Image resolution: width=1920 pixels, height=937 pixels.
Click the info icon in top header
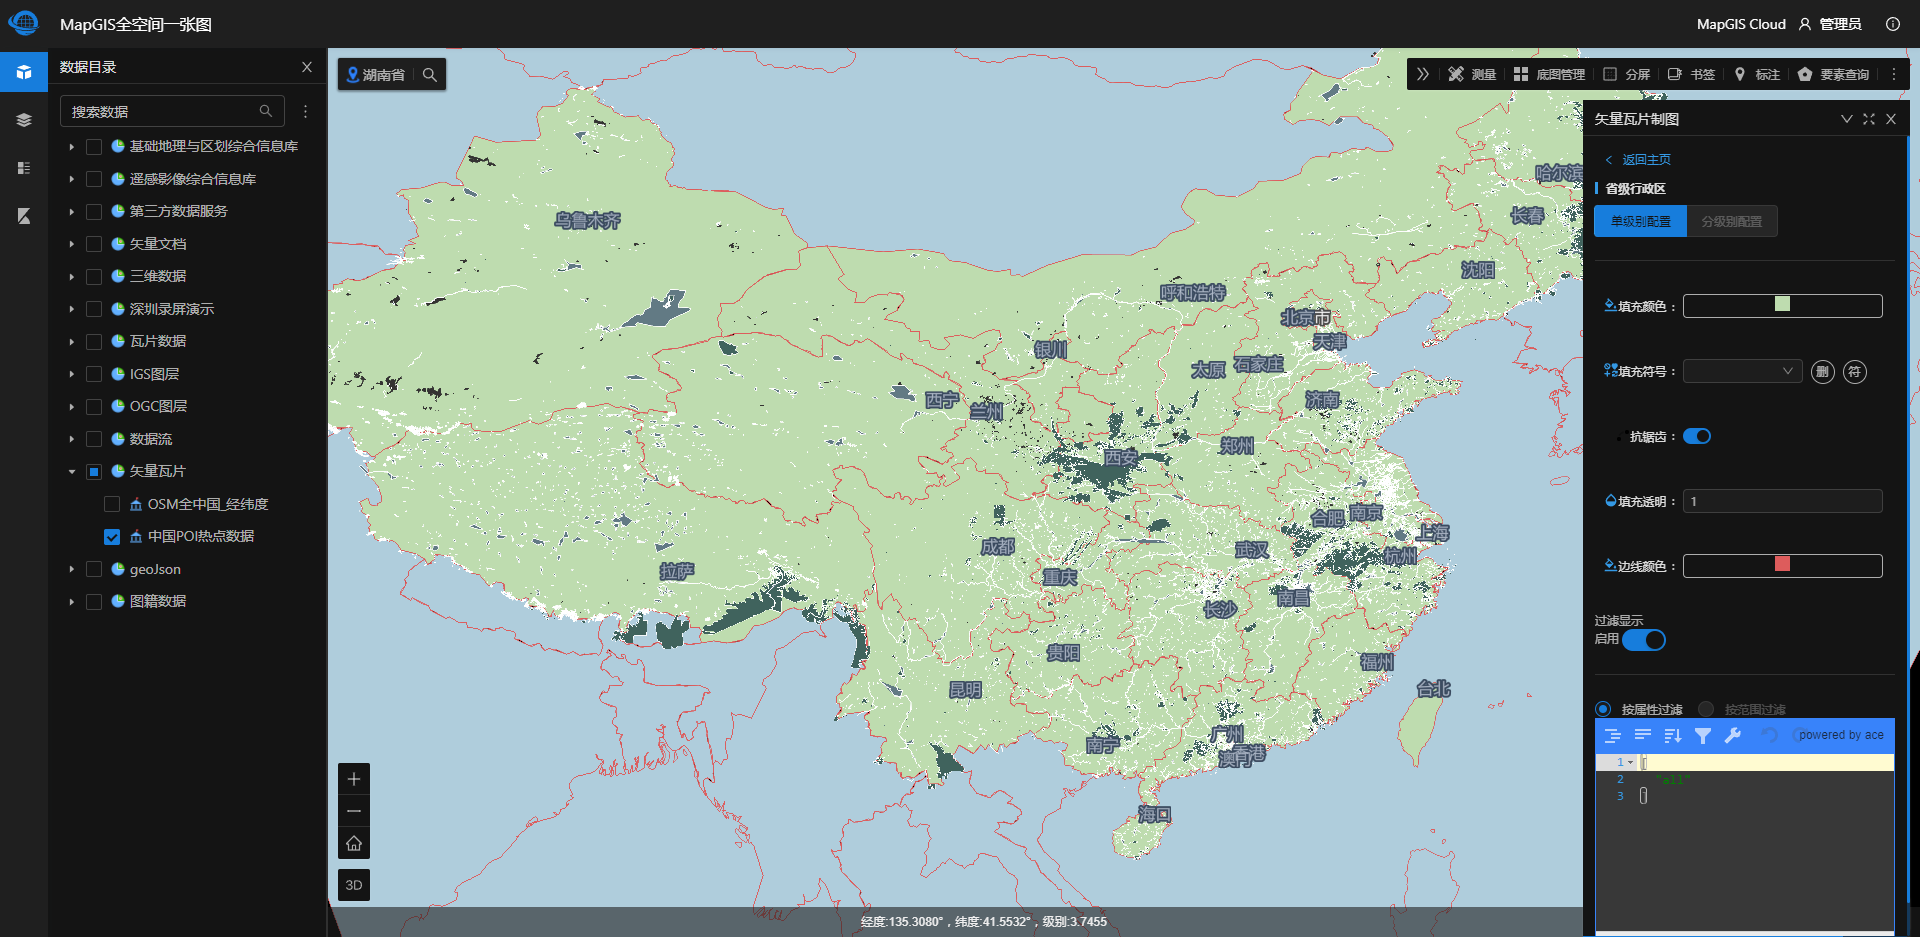(1893, 24)
